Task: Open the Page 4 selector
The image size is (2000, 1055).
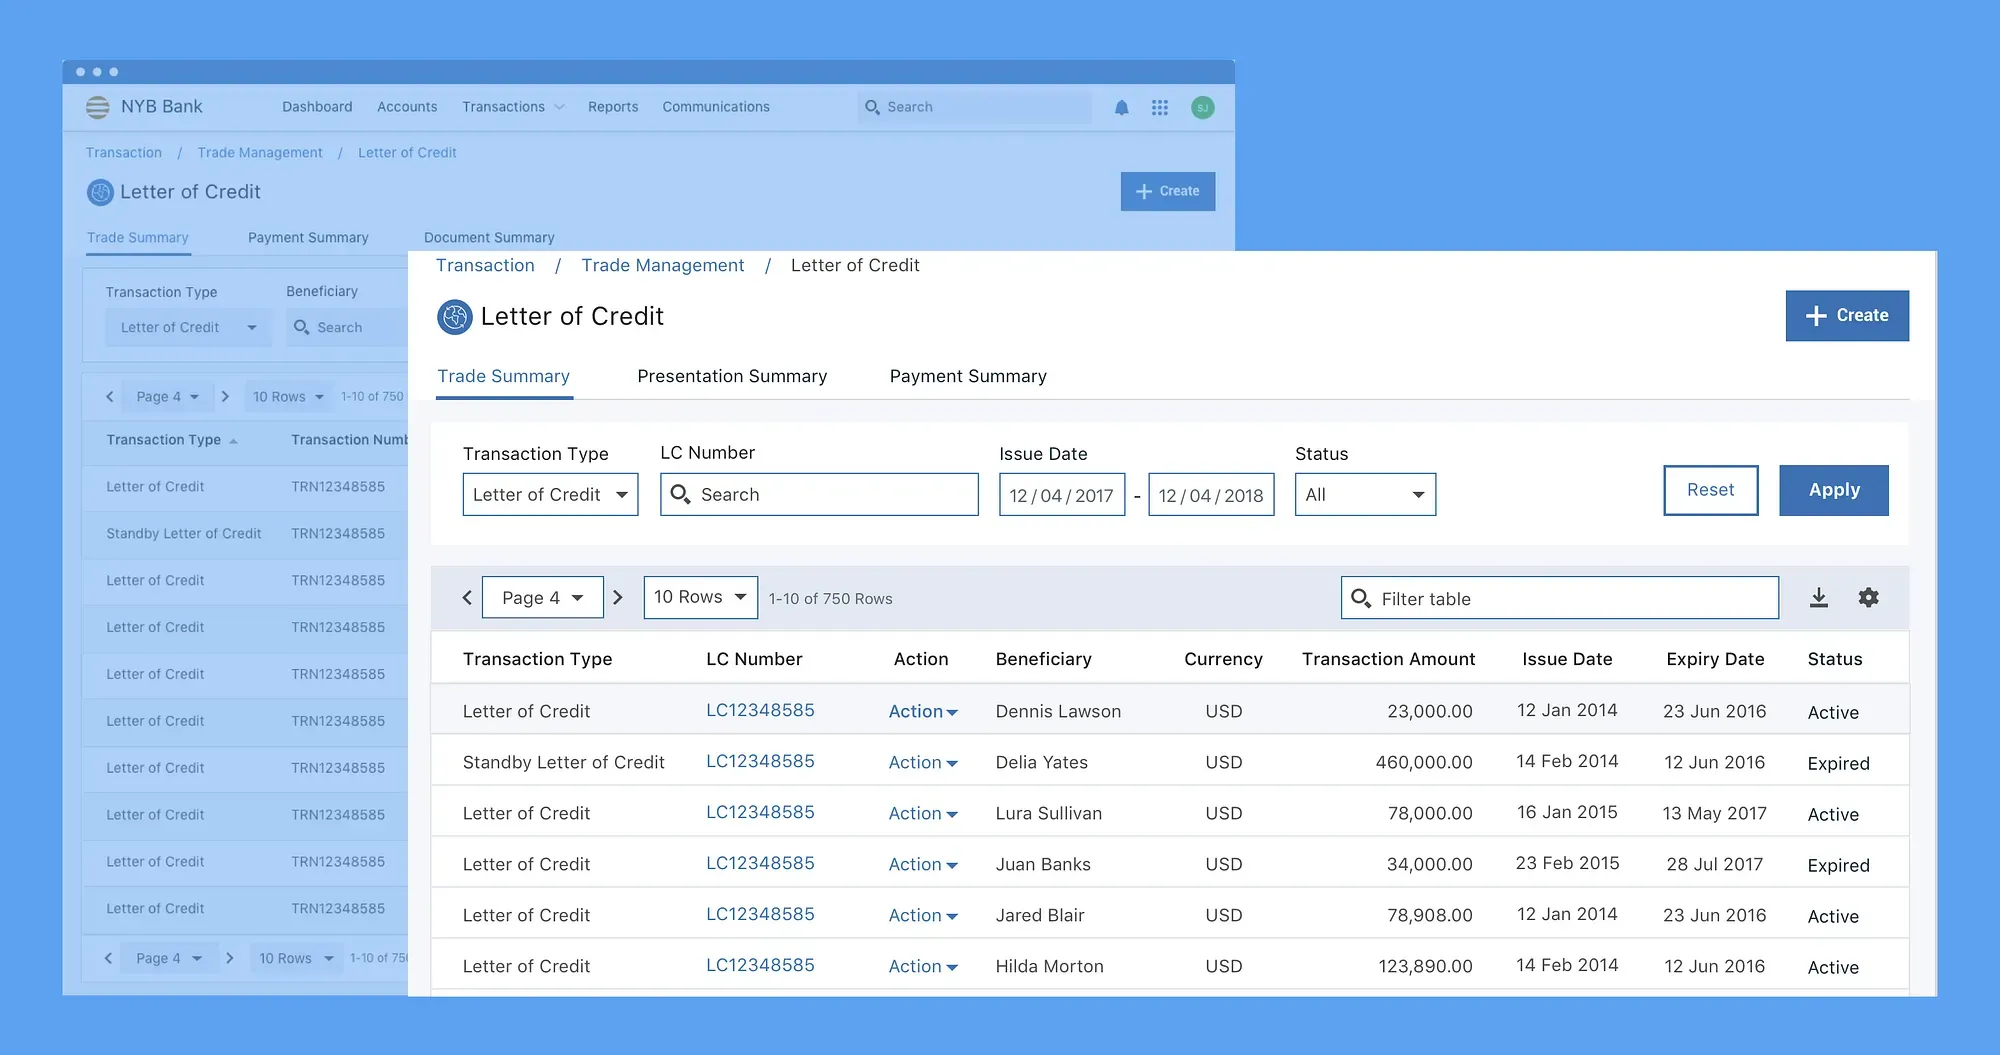Action: pyautogui.click(x=542, y=597)
